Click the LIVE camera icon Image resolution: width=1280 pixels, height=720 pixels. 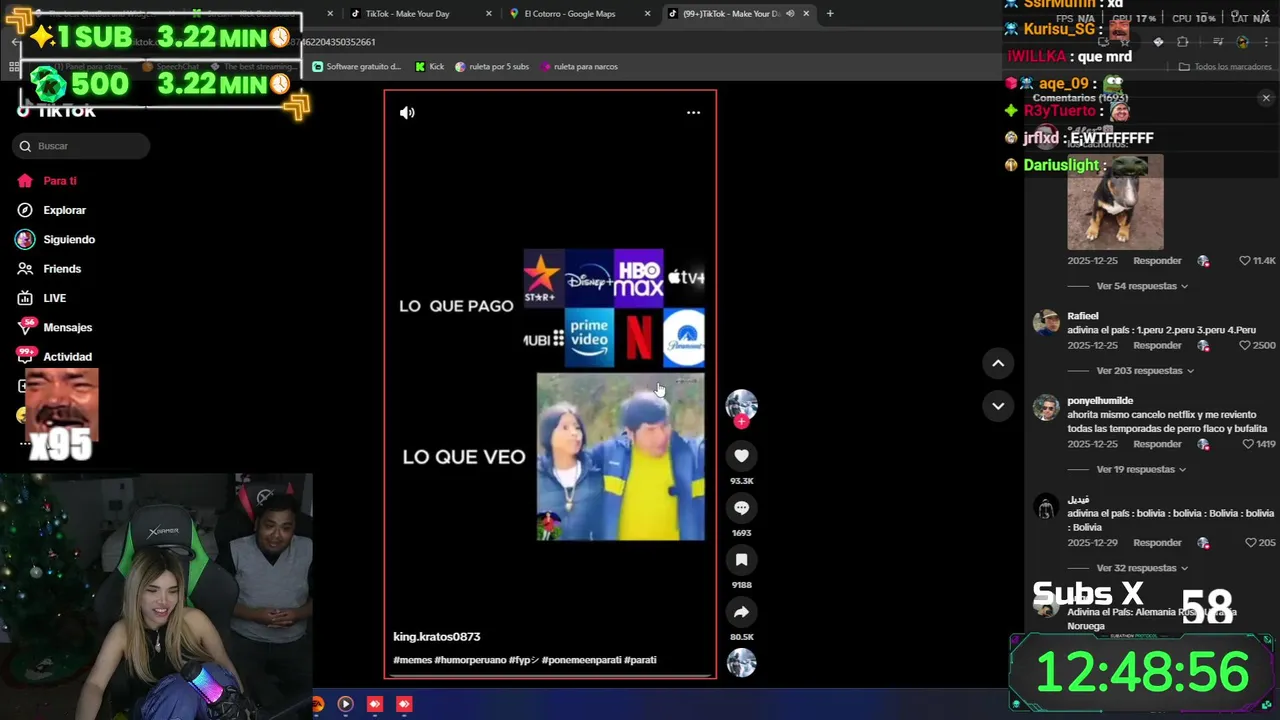[25, 298]
